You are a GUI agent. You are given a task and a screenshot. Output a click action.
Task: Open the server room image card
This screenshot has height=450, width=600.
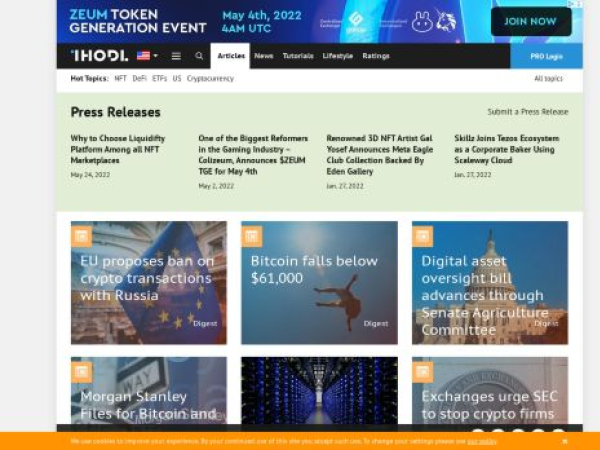[320, 390]
